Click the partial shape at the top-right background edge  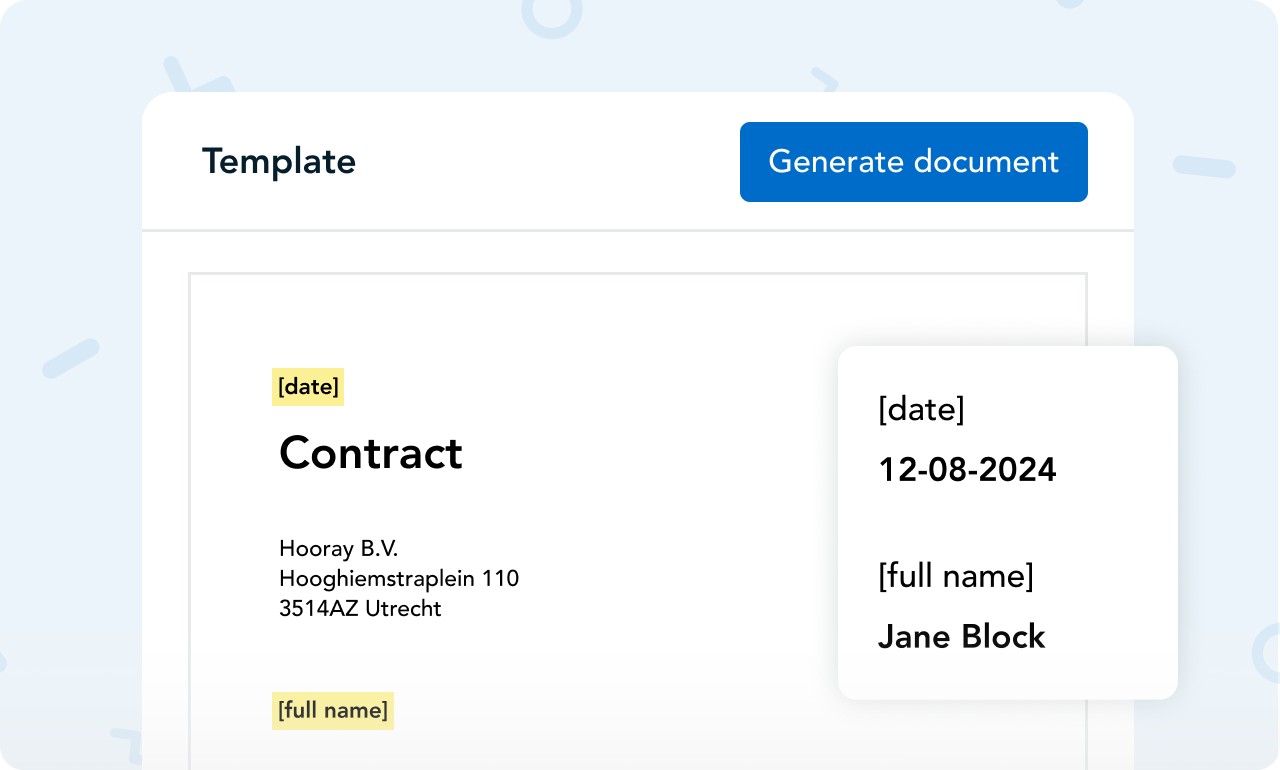[1071, 4]
